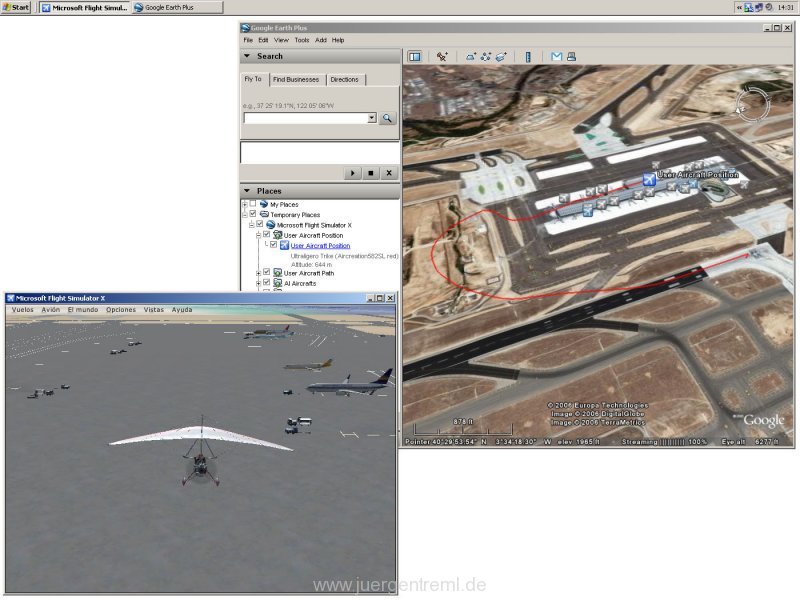Click the Flight Simulator X title bar icon

coord(10,298)
